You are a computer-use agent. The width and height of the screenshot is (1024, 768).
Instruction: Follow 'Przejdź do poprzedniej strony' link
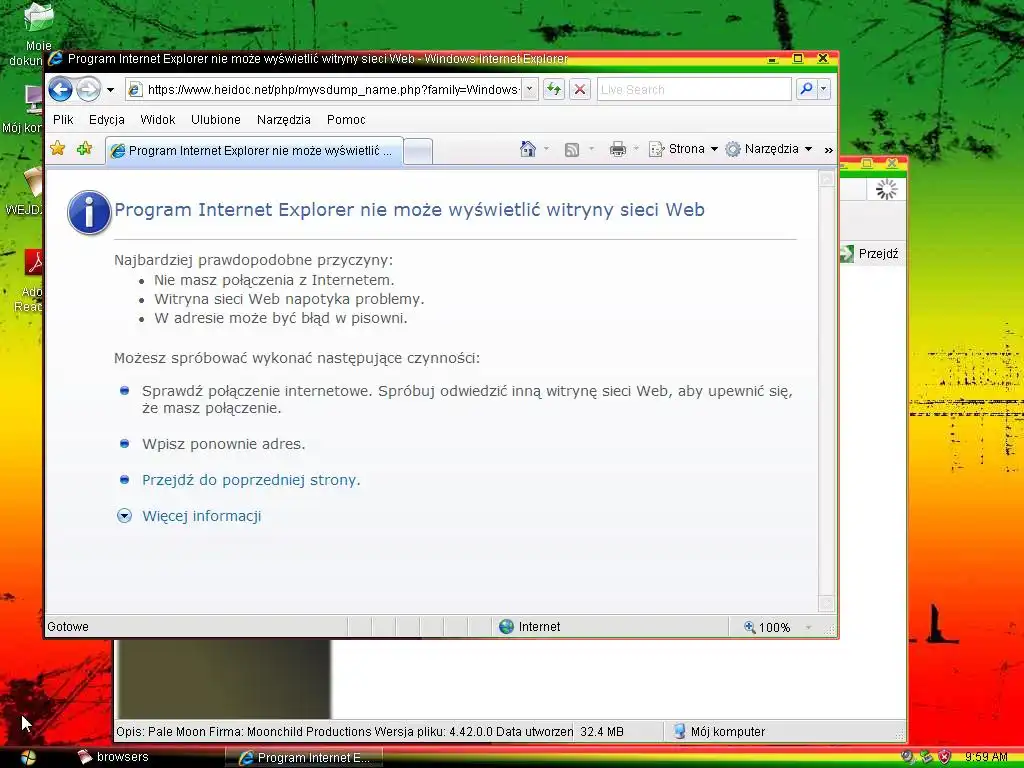(x=251, y=480)
